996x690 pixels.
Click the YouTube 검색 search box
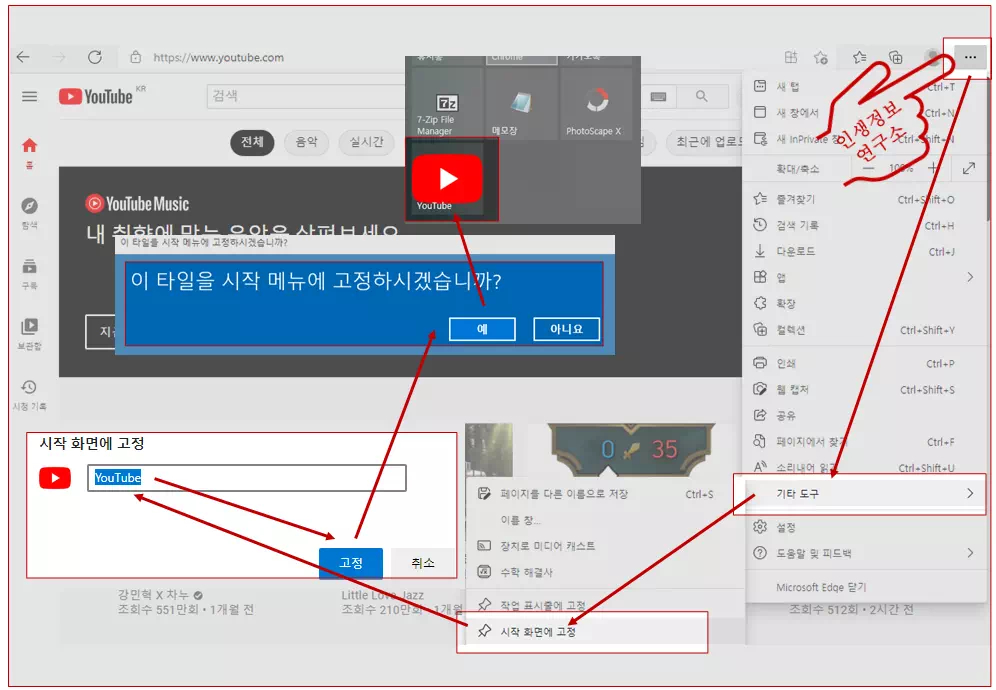pyautogui.click(x=306, y=97)
